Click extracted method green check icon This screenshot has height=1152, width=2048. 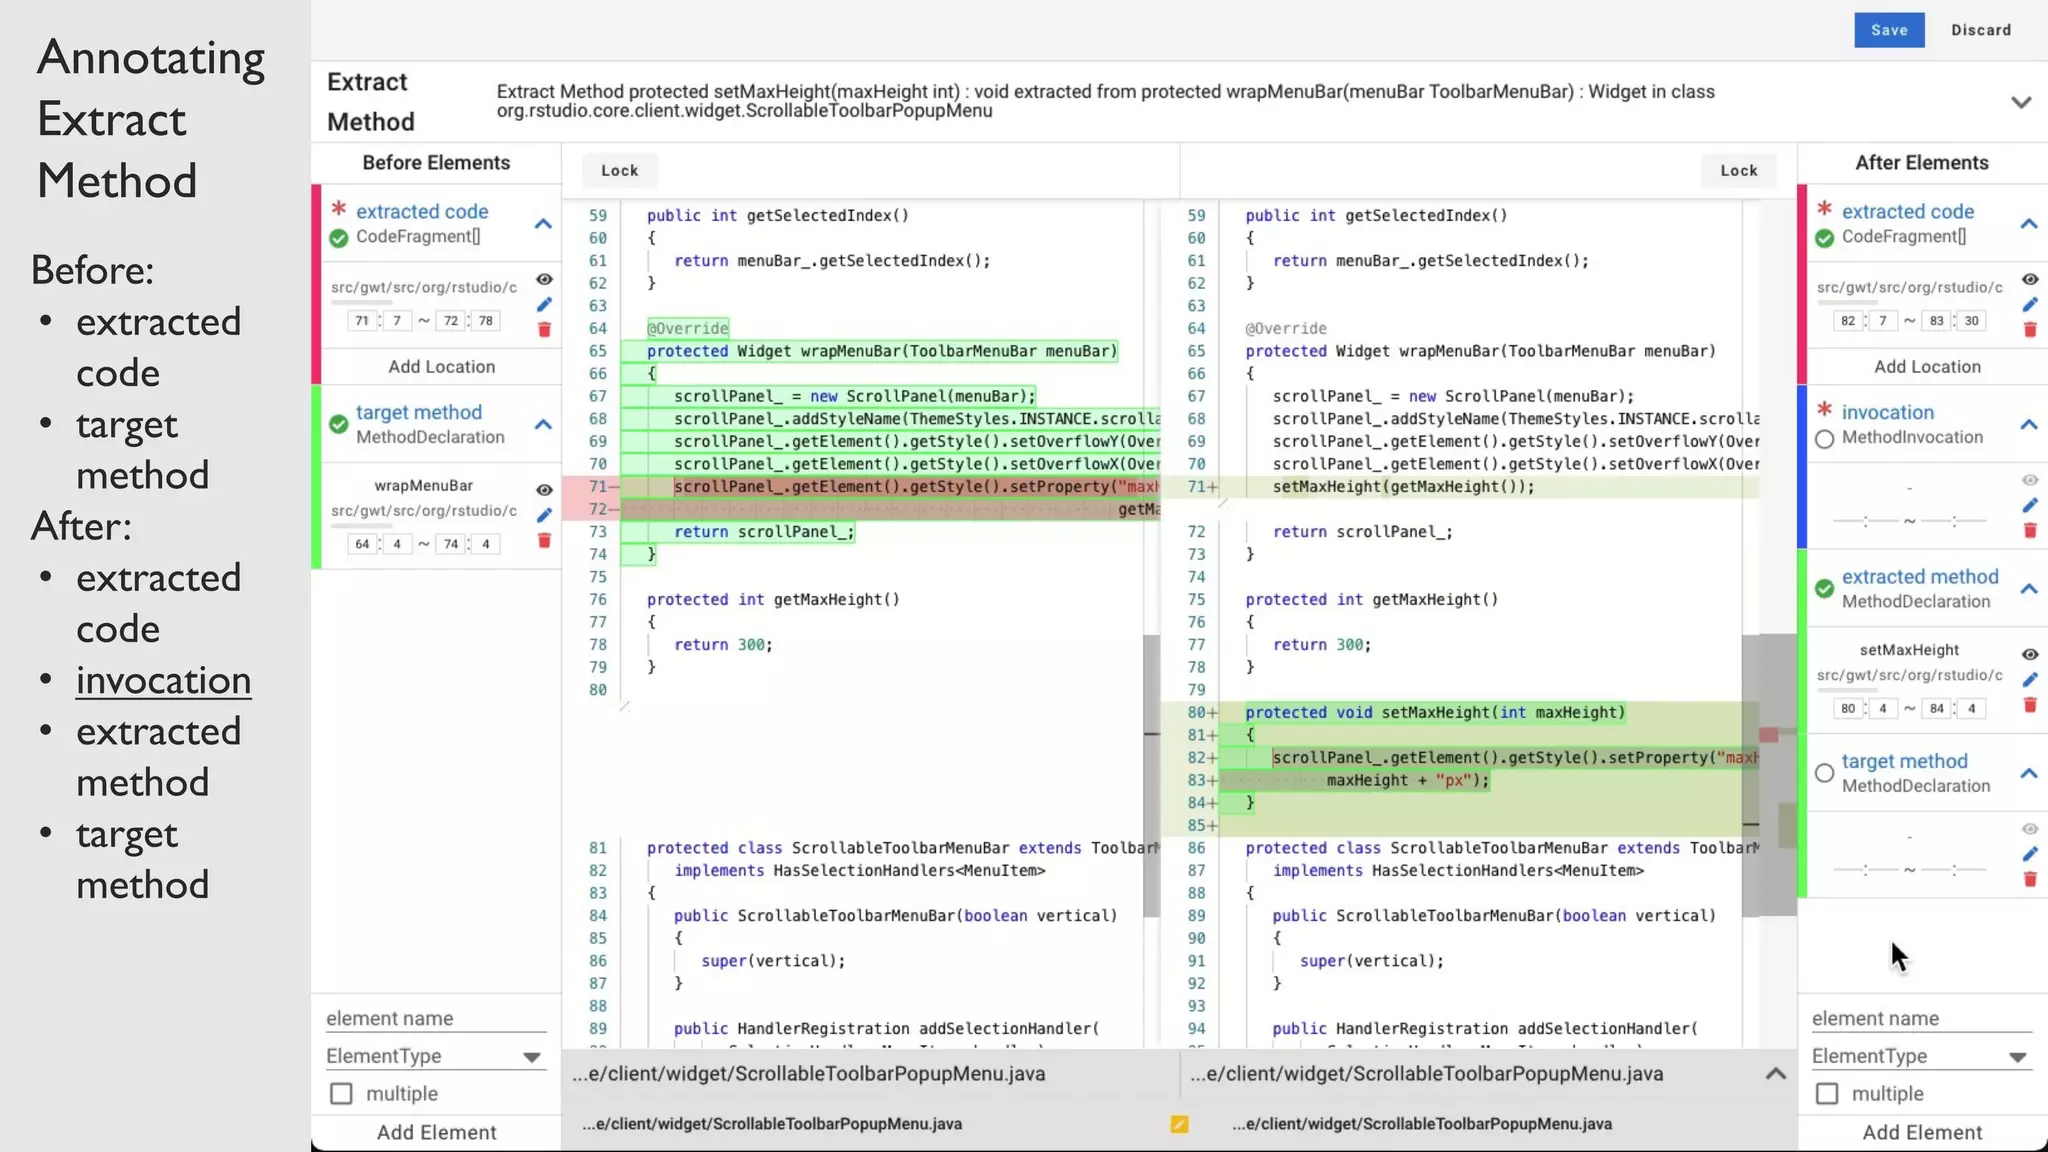1824,588
